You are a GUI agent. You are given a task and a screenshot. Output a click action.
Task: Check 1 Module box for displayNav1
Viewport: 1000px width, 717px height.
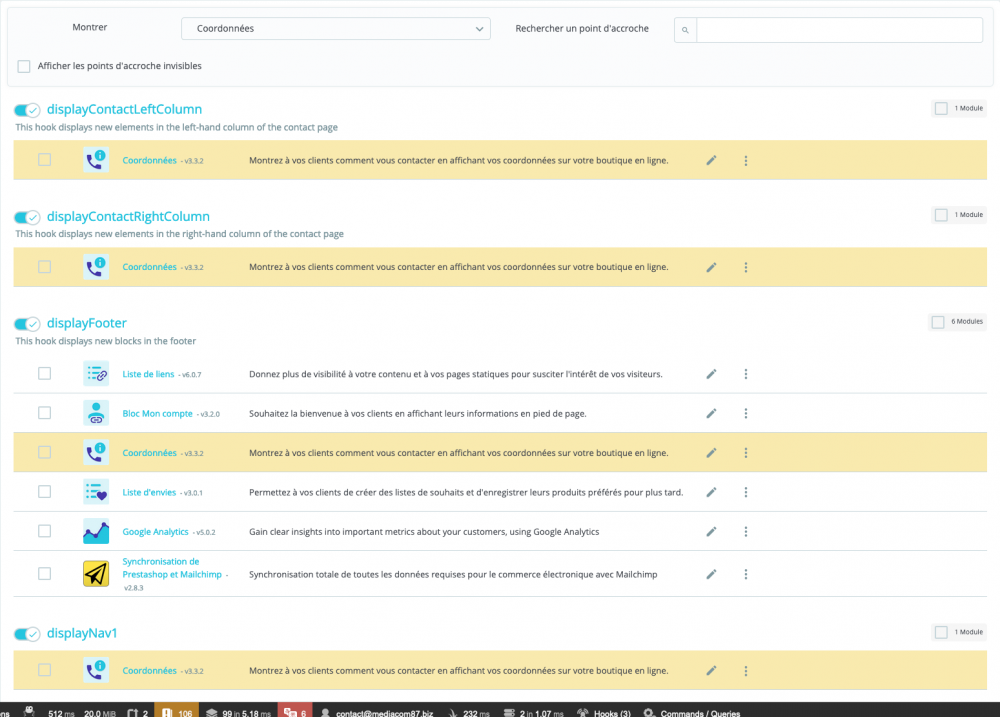point(941,632)
